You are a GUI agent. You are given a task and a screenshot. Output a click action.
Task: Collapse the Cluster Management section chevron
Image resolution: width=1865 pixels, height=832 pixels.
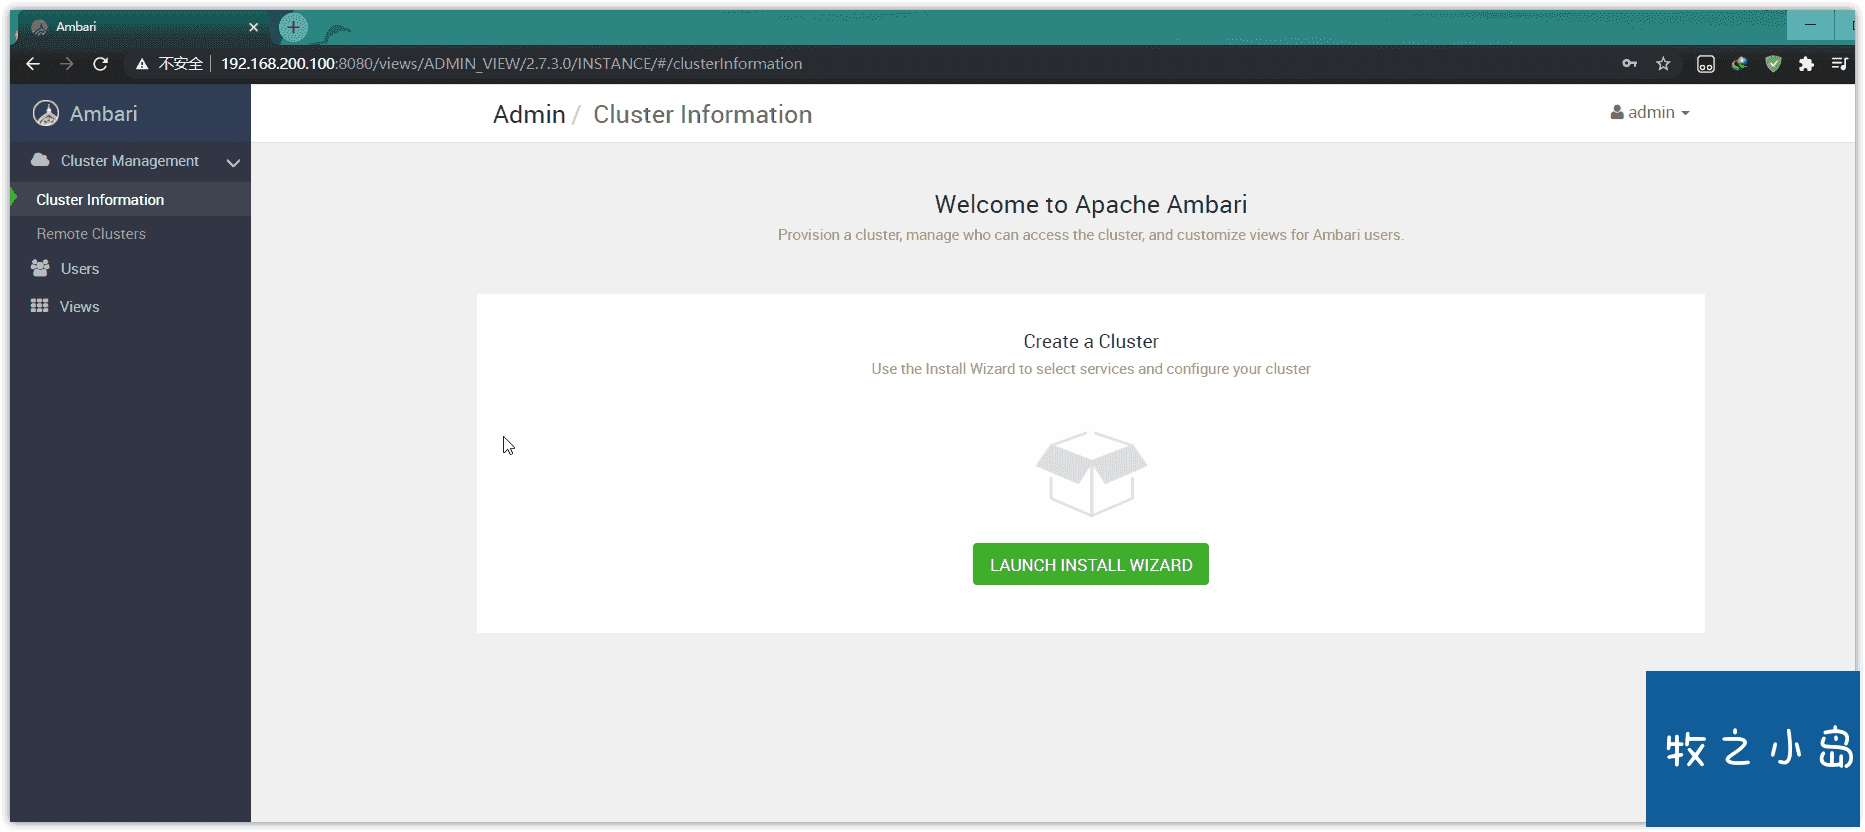click(x=233, y=162)
